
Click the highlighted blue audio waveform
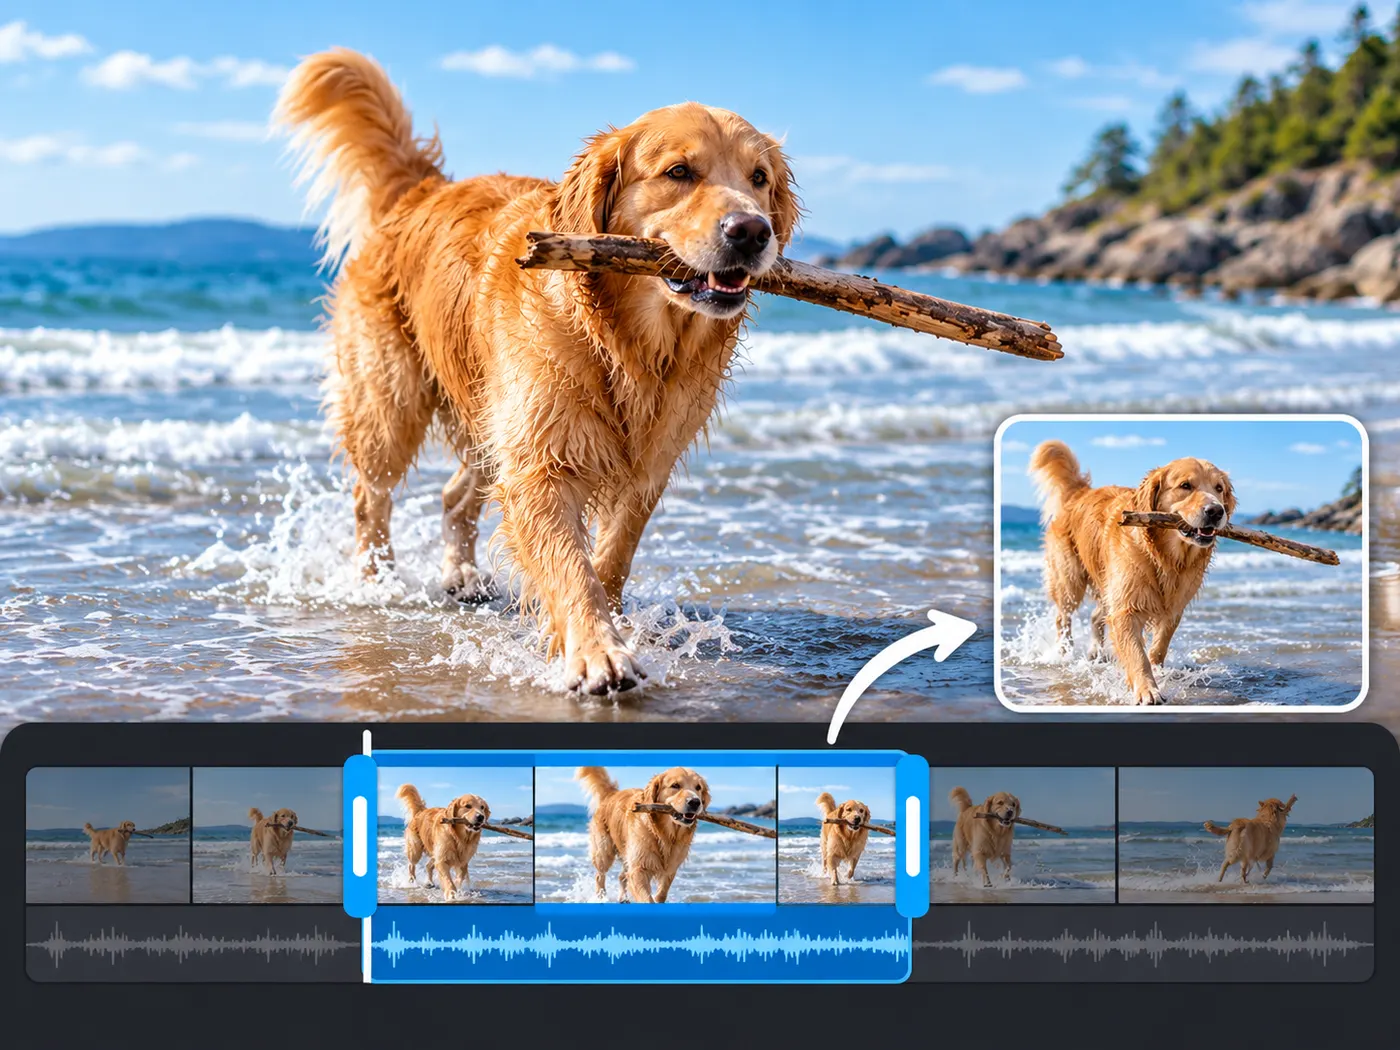[x=640, y=945]
